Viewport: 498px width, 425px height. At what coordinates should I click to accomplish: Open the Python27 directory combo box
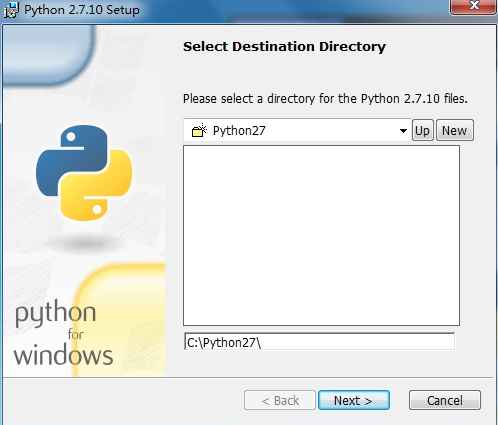(297, 130)
